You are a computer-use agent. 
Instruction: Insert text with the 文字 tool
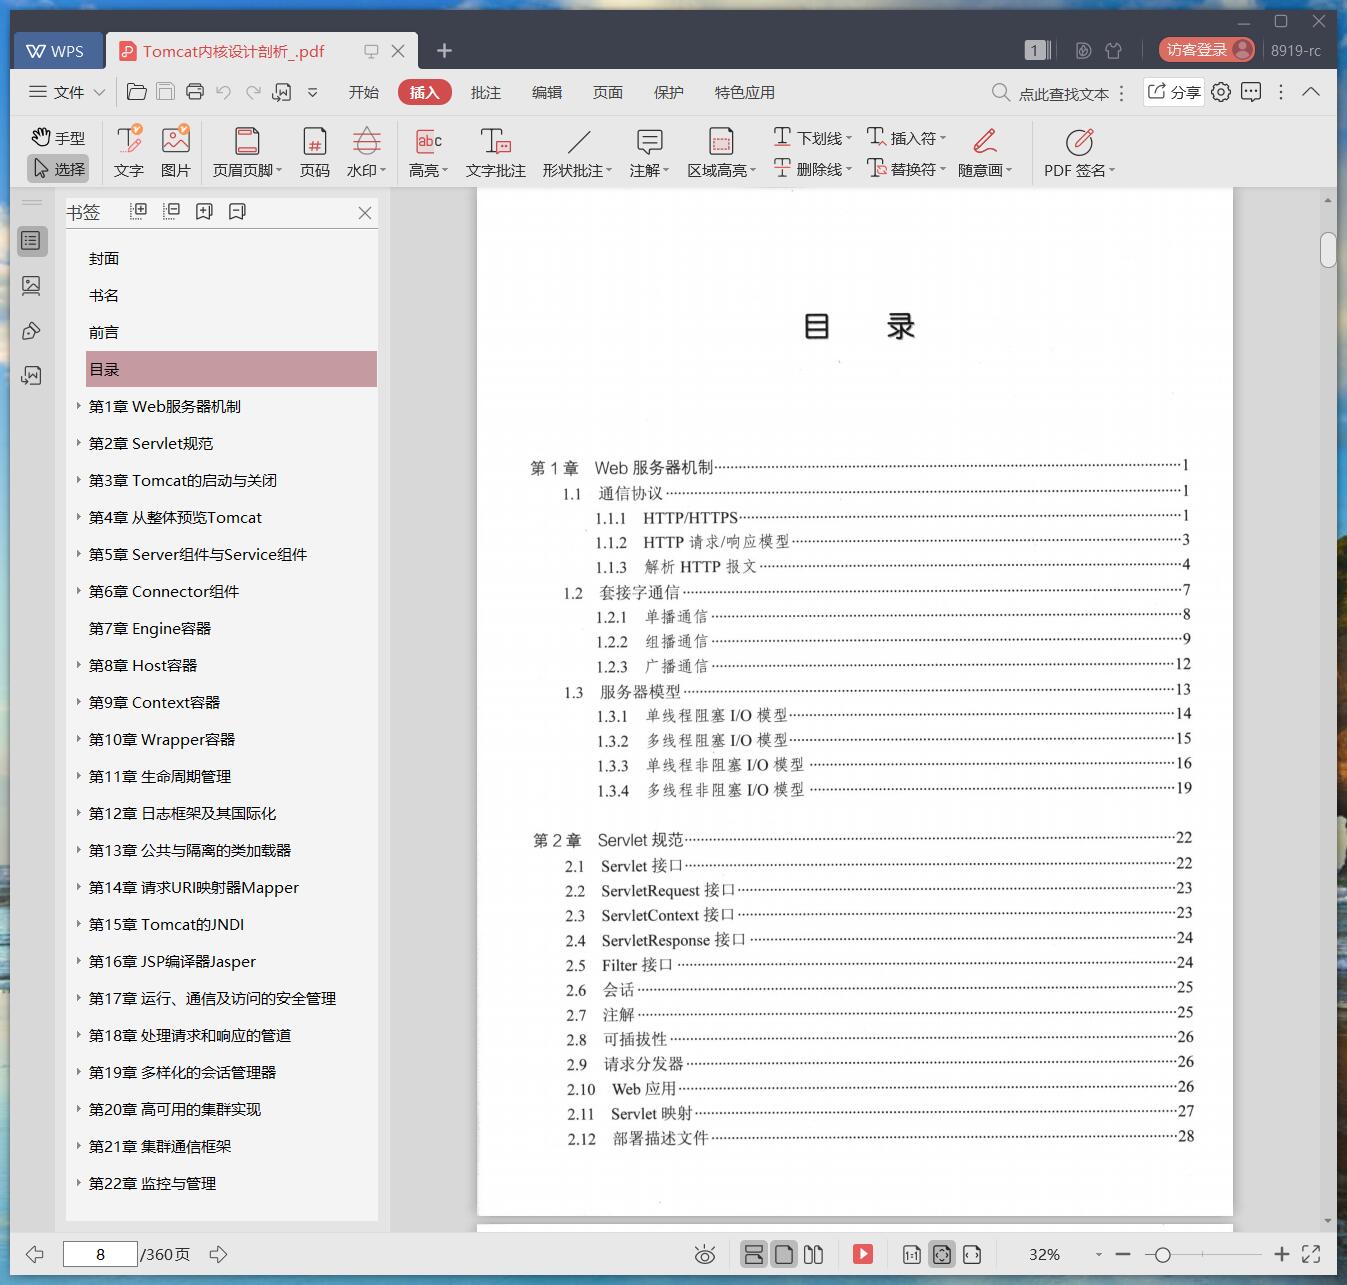pos(129,152)
